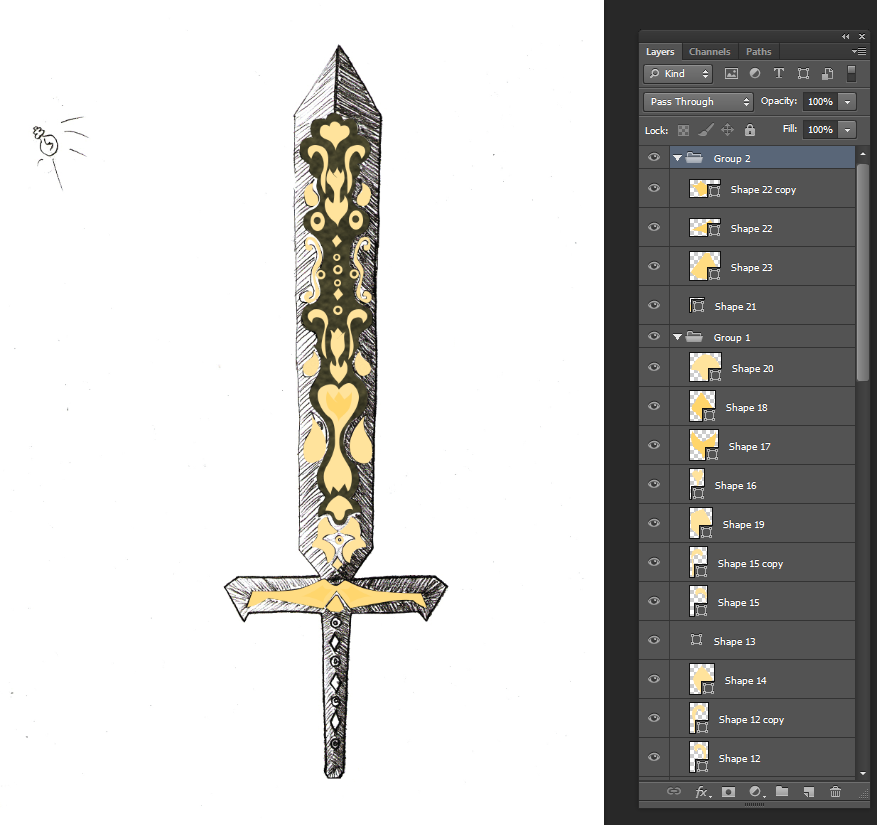
Task: Click the Shape 20 layer thumbnail
Action: [705, 367]
